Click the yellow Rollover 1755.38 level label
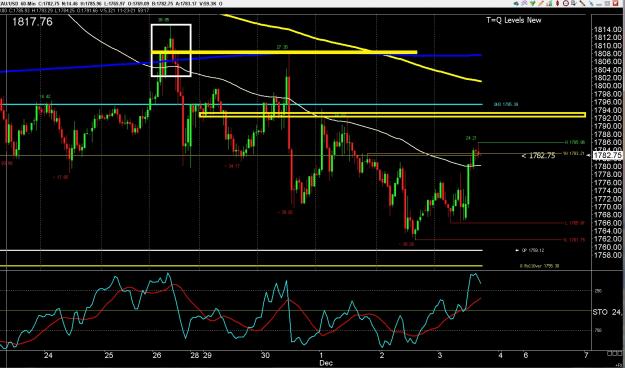Viewport: 625px width, 368px height. (x=539, y=266)
